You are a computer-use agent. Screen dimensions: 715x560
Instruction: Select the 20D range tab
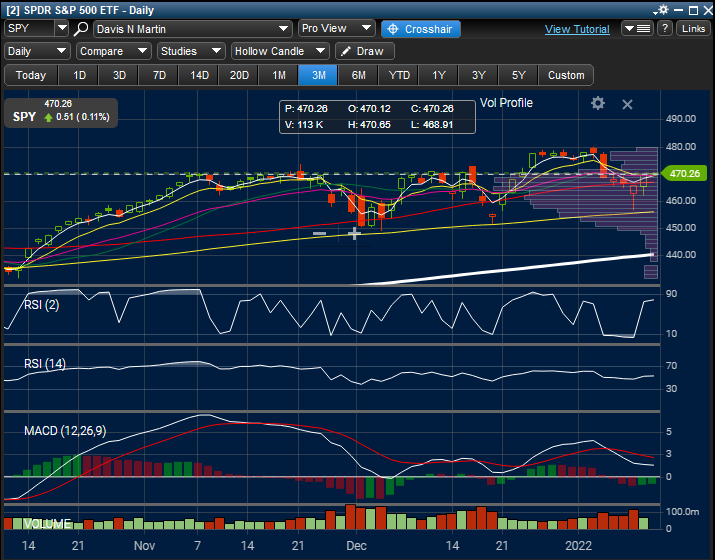pos(239,75)
